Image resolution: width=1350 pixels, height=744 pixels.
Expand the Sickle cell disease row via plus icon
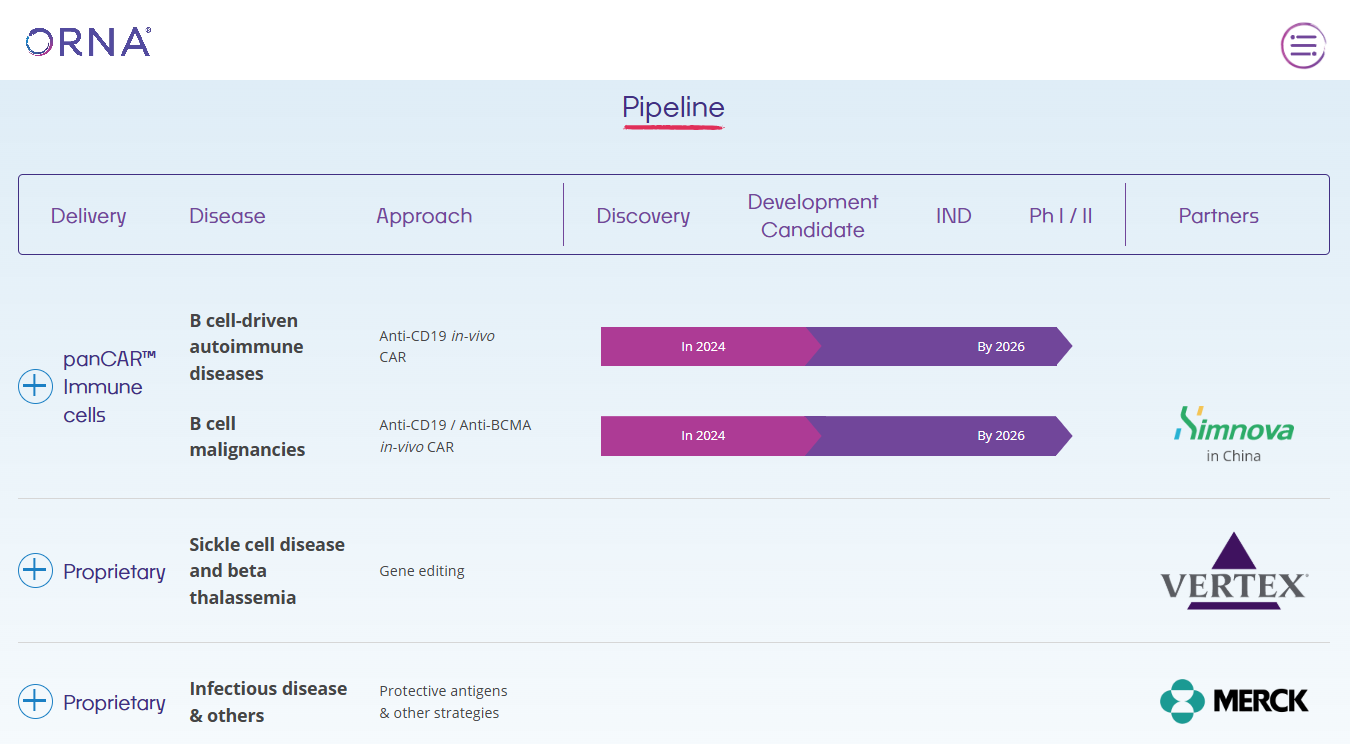[35, 571]
